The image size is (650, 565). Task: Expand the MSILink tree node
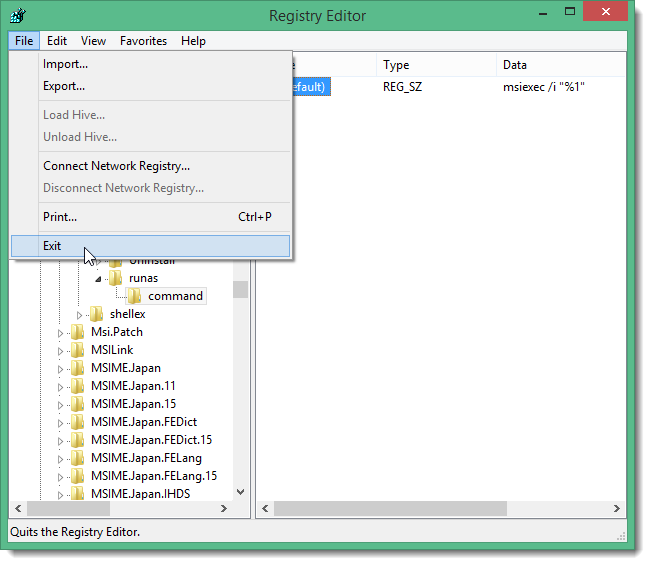tap(60, 351)
